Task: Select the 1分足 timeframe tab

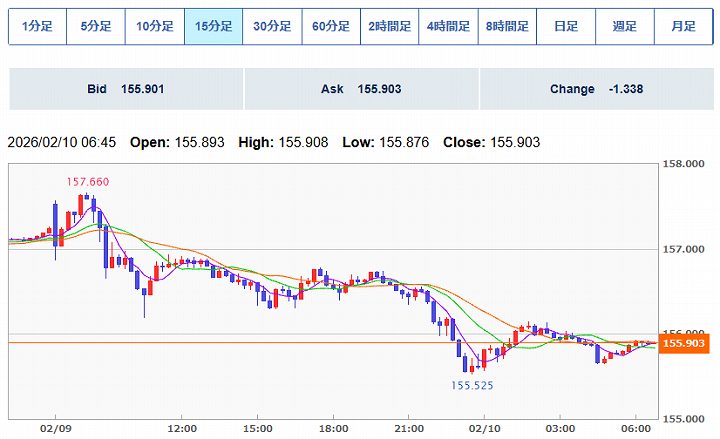Action: 37,27
